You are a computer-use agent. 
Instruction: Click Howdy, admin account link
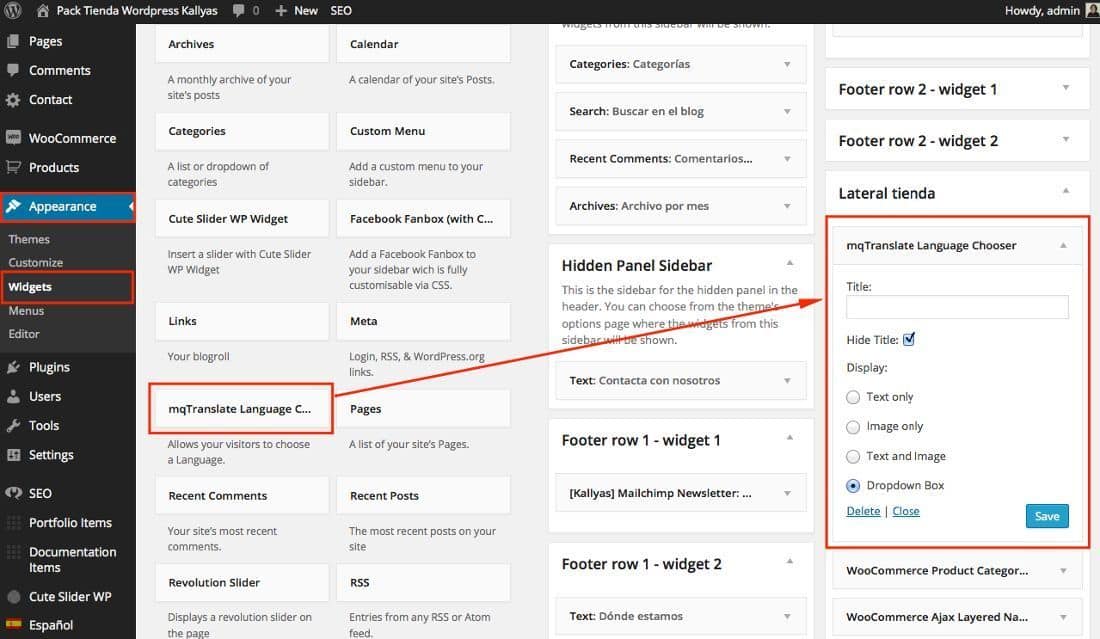pyautogui.click(x=1042, y=11)
